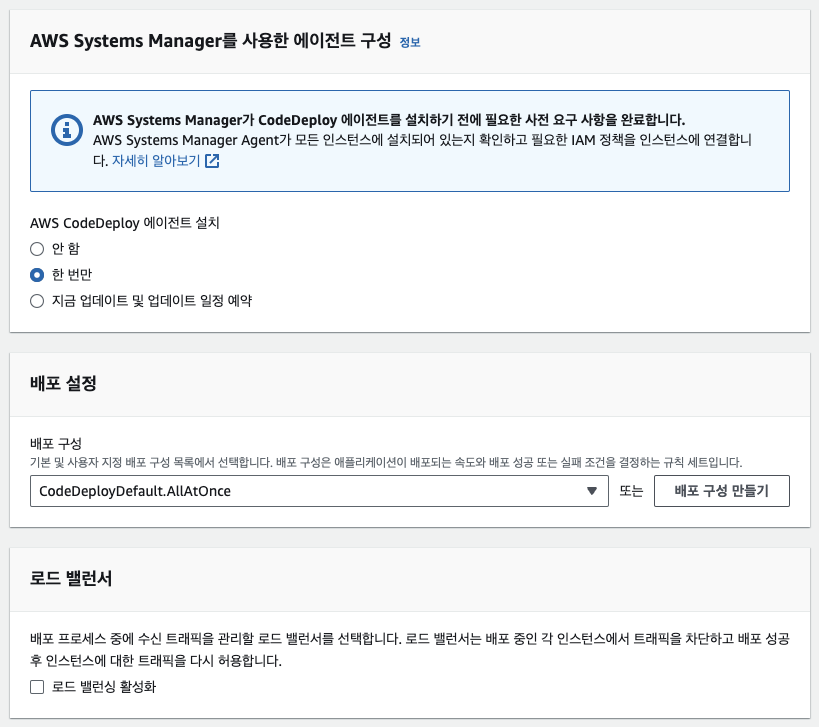Click the blue info circle icon in the notice
This screenshot has width=819, height=727.
[x=67, y=130]
